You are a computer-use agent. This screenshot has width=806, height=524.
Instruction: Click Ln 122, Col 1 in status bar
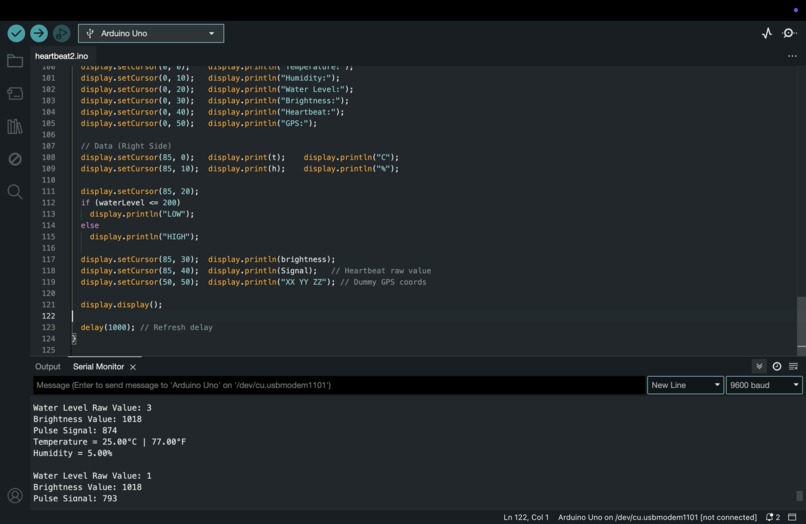[526, 517]
